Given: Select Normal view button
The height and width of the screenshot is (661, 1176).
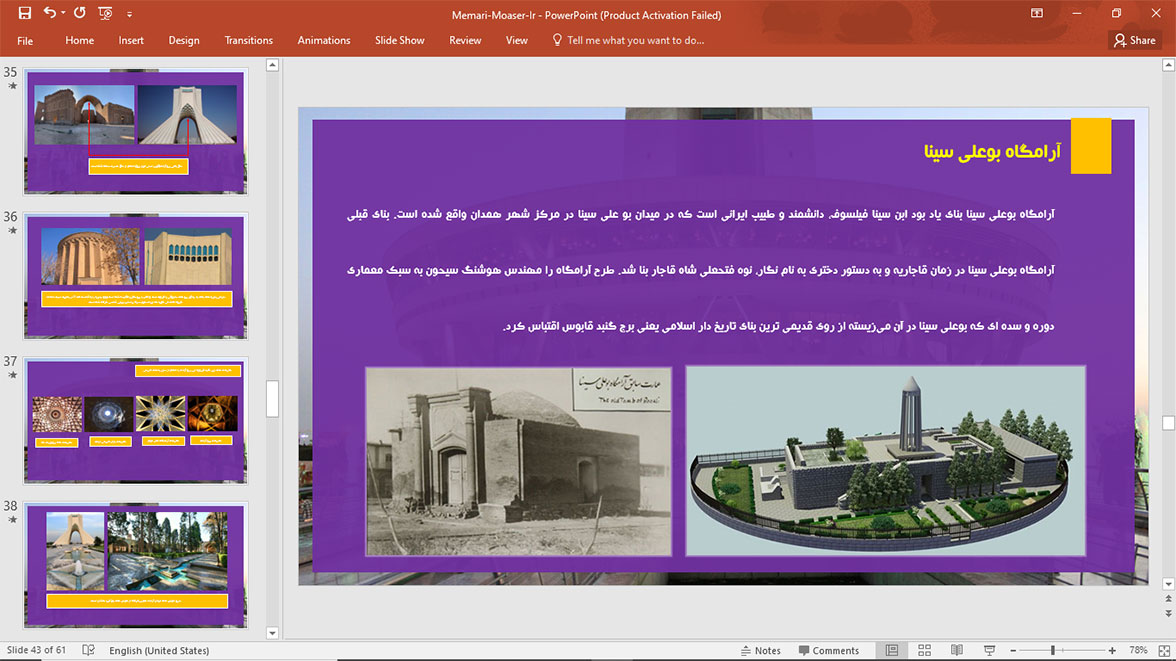Looking at the screenshot, I should [x=892, y=650].
